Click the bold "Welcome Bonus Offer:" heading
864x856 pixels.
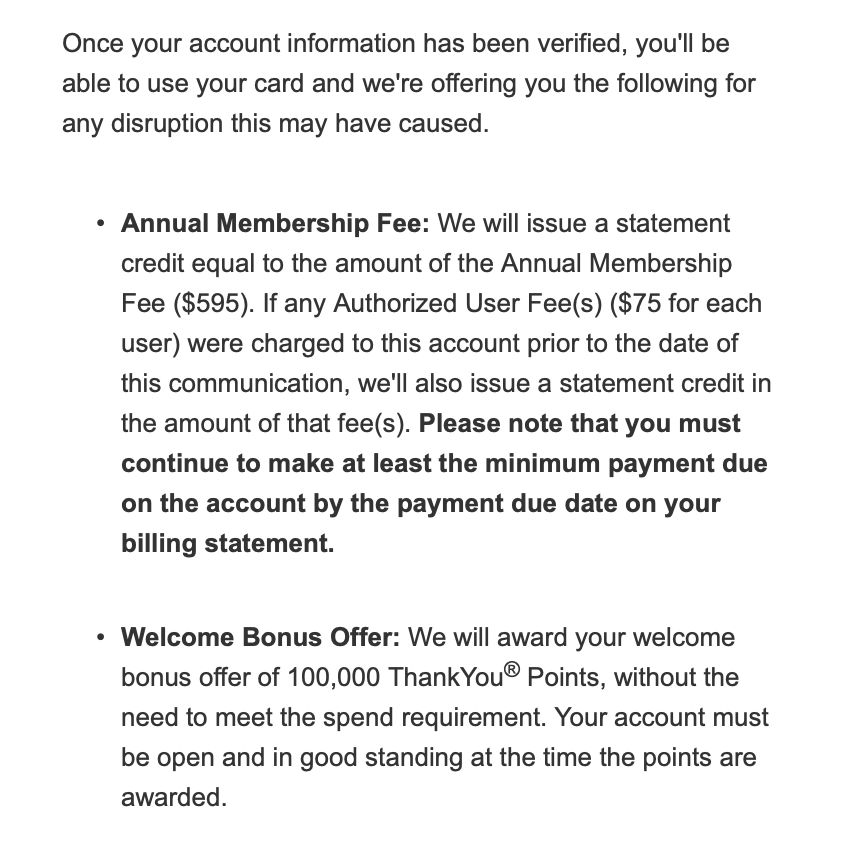[x=260, y=638]
